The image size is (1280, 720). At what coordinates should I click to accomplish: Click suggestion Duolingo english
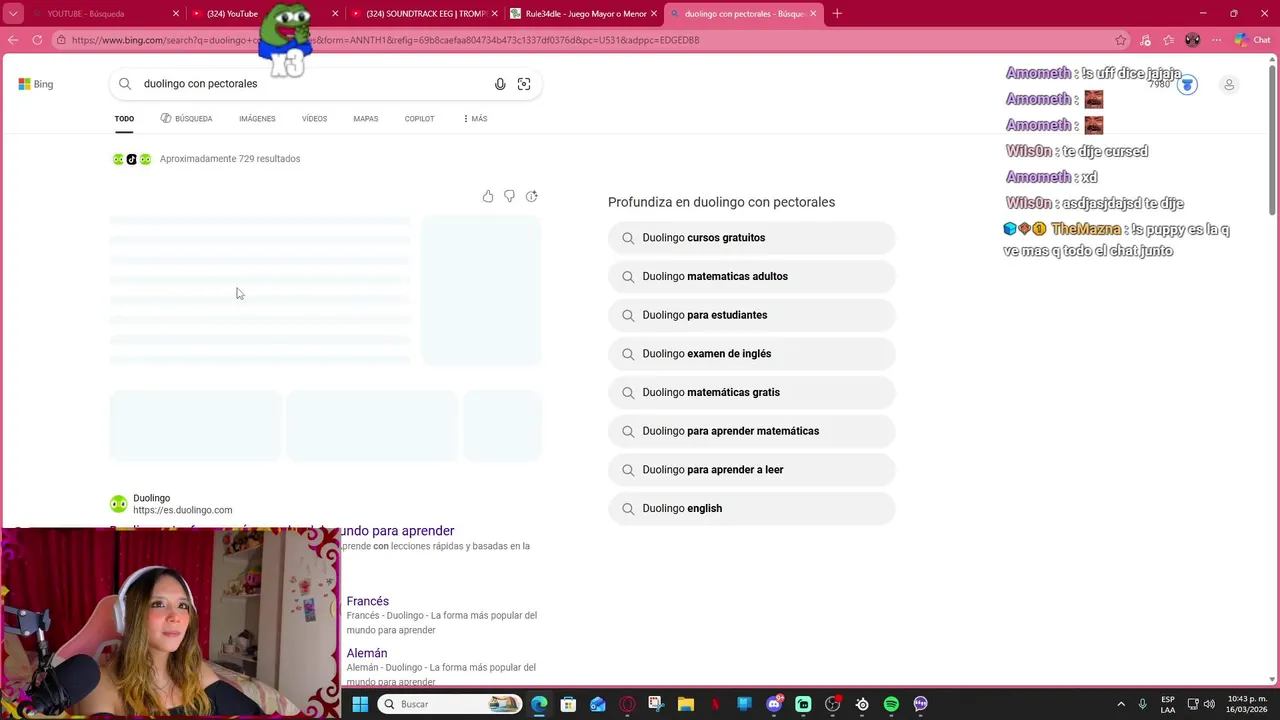[x=751, y=509]
